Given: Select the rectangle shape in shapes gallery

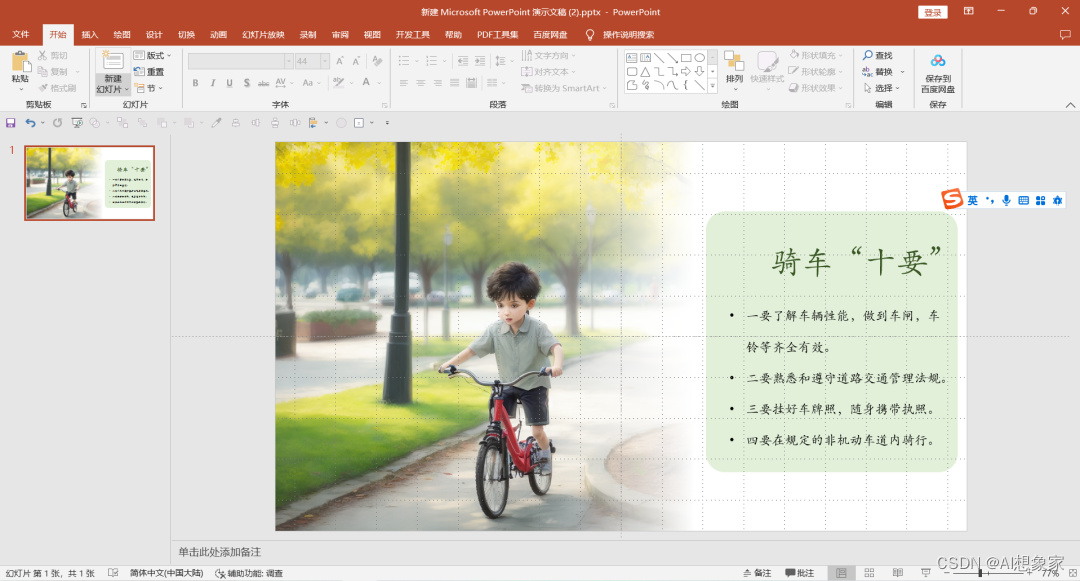Looking at the screenshot, I should 686,58.
